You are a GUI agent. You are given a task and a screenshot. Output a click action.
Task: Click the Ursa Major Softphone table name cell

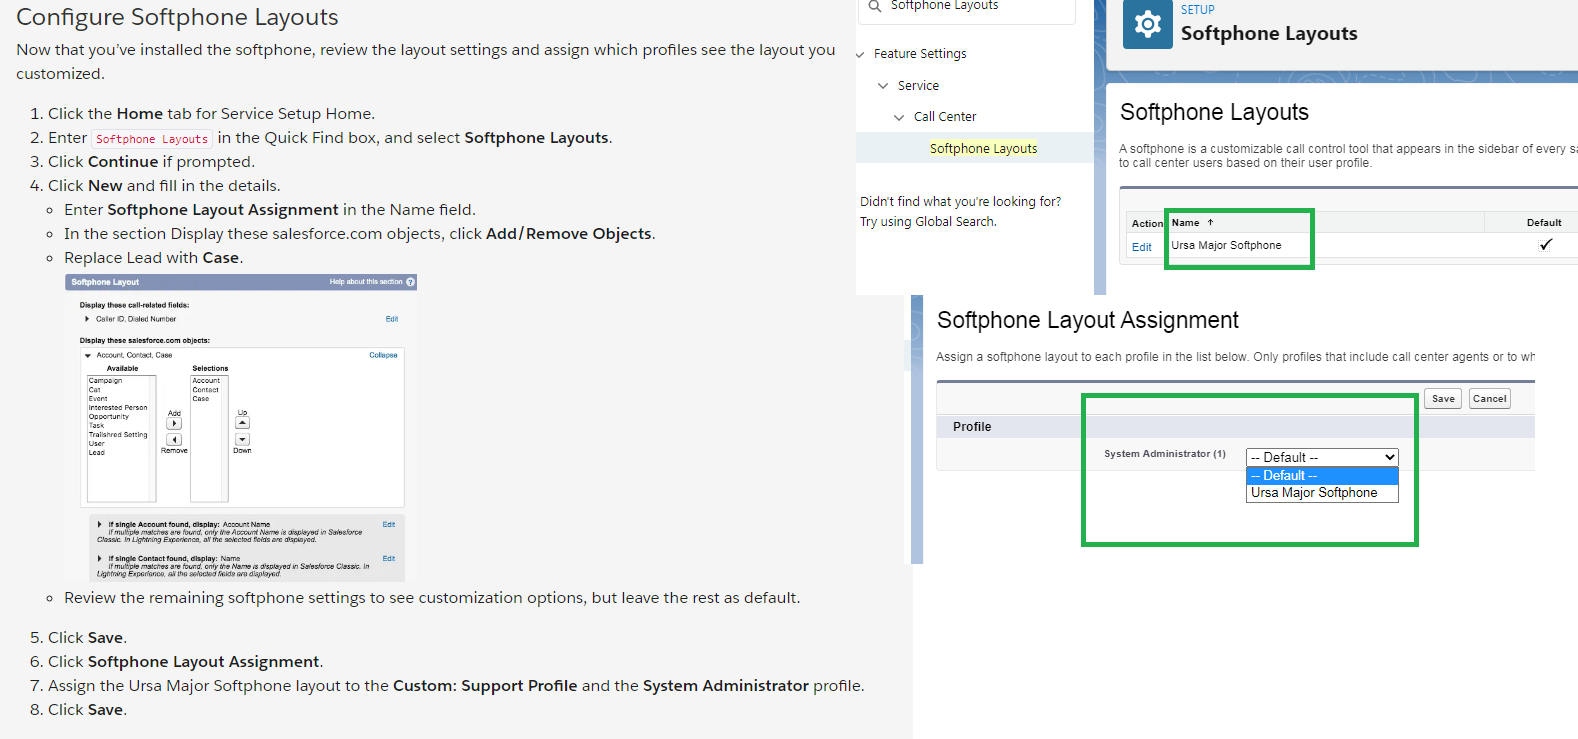pos(1226,245)
